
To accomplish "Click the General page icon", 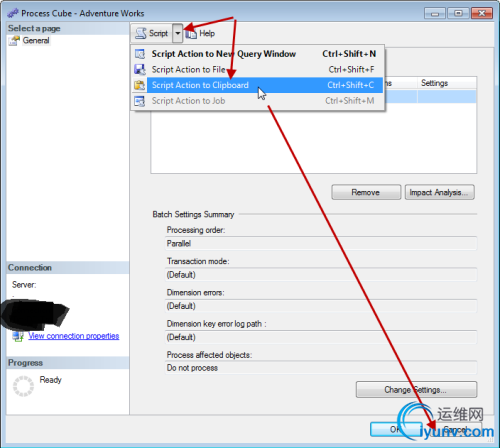I will [x=14, y=41].
